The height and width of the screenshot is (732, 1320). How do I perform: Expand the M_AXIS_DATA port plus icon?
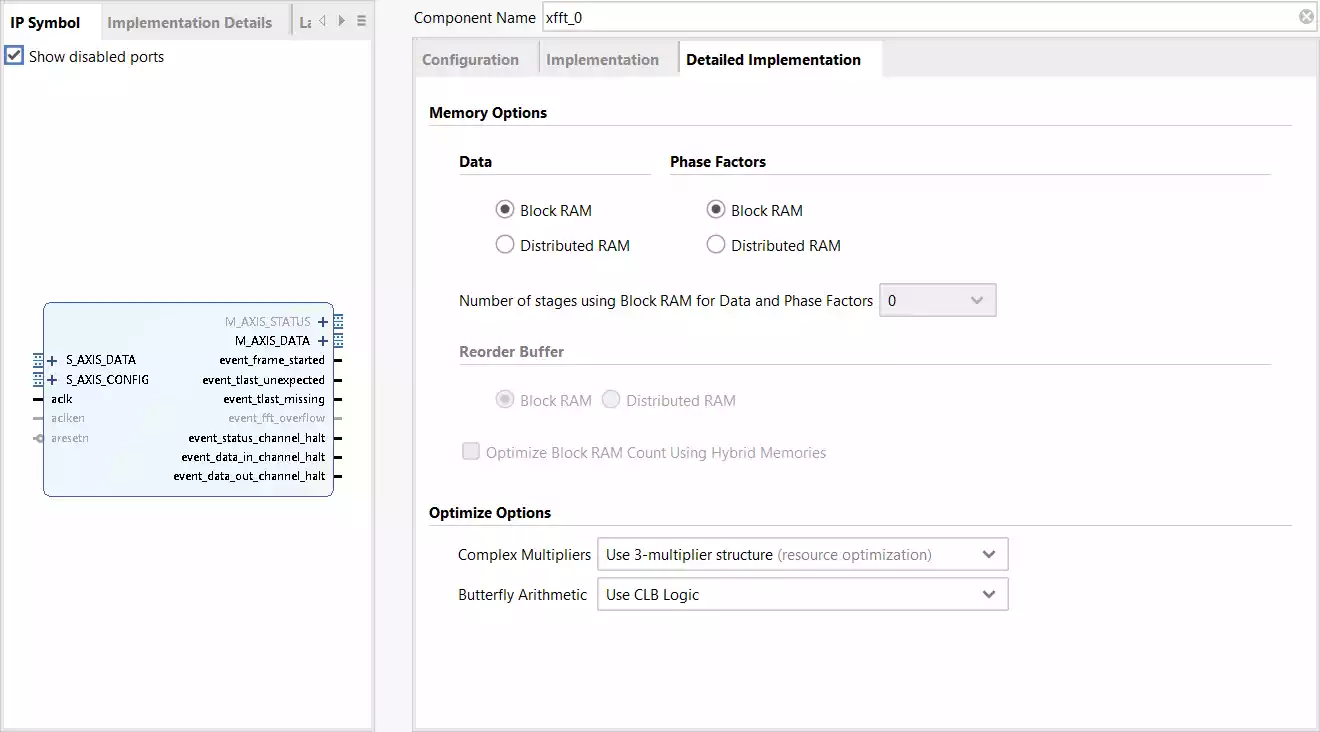coord(323,341)
